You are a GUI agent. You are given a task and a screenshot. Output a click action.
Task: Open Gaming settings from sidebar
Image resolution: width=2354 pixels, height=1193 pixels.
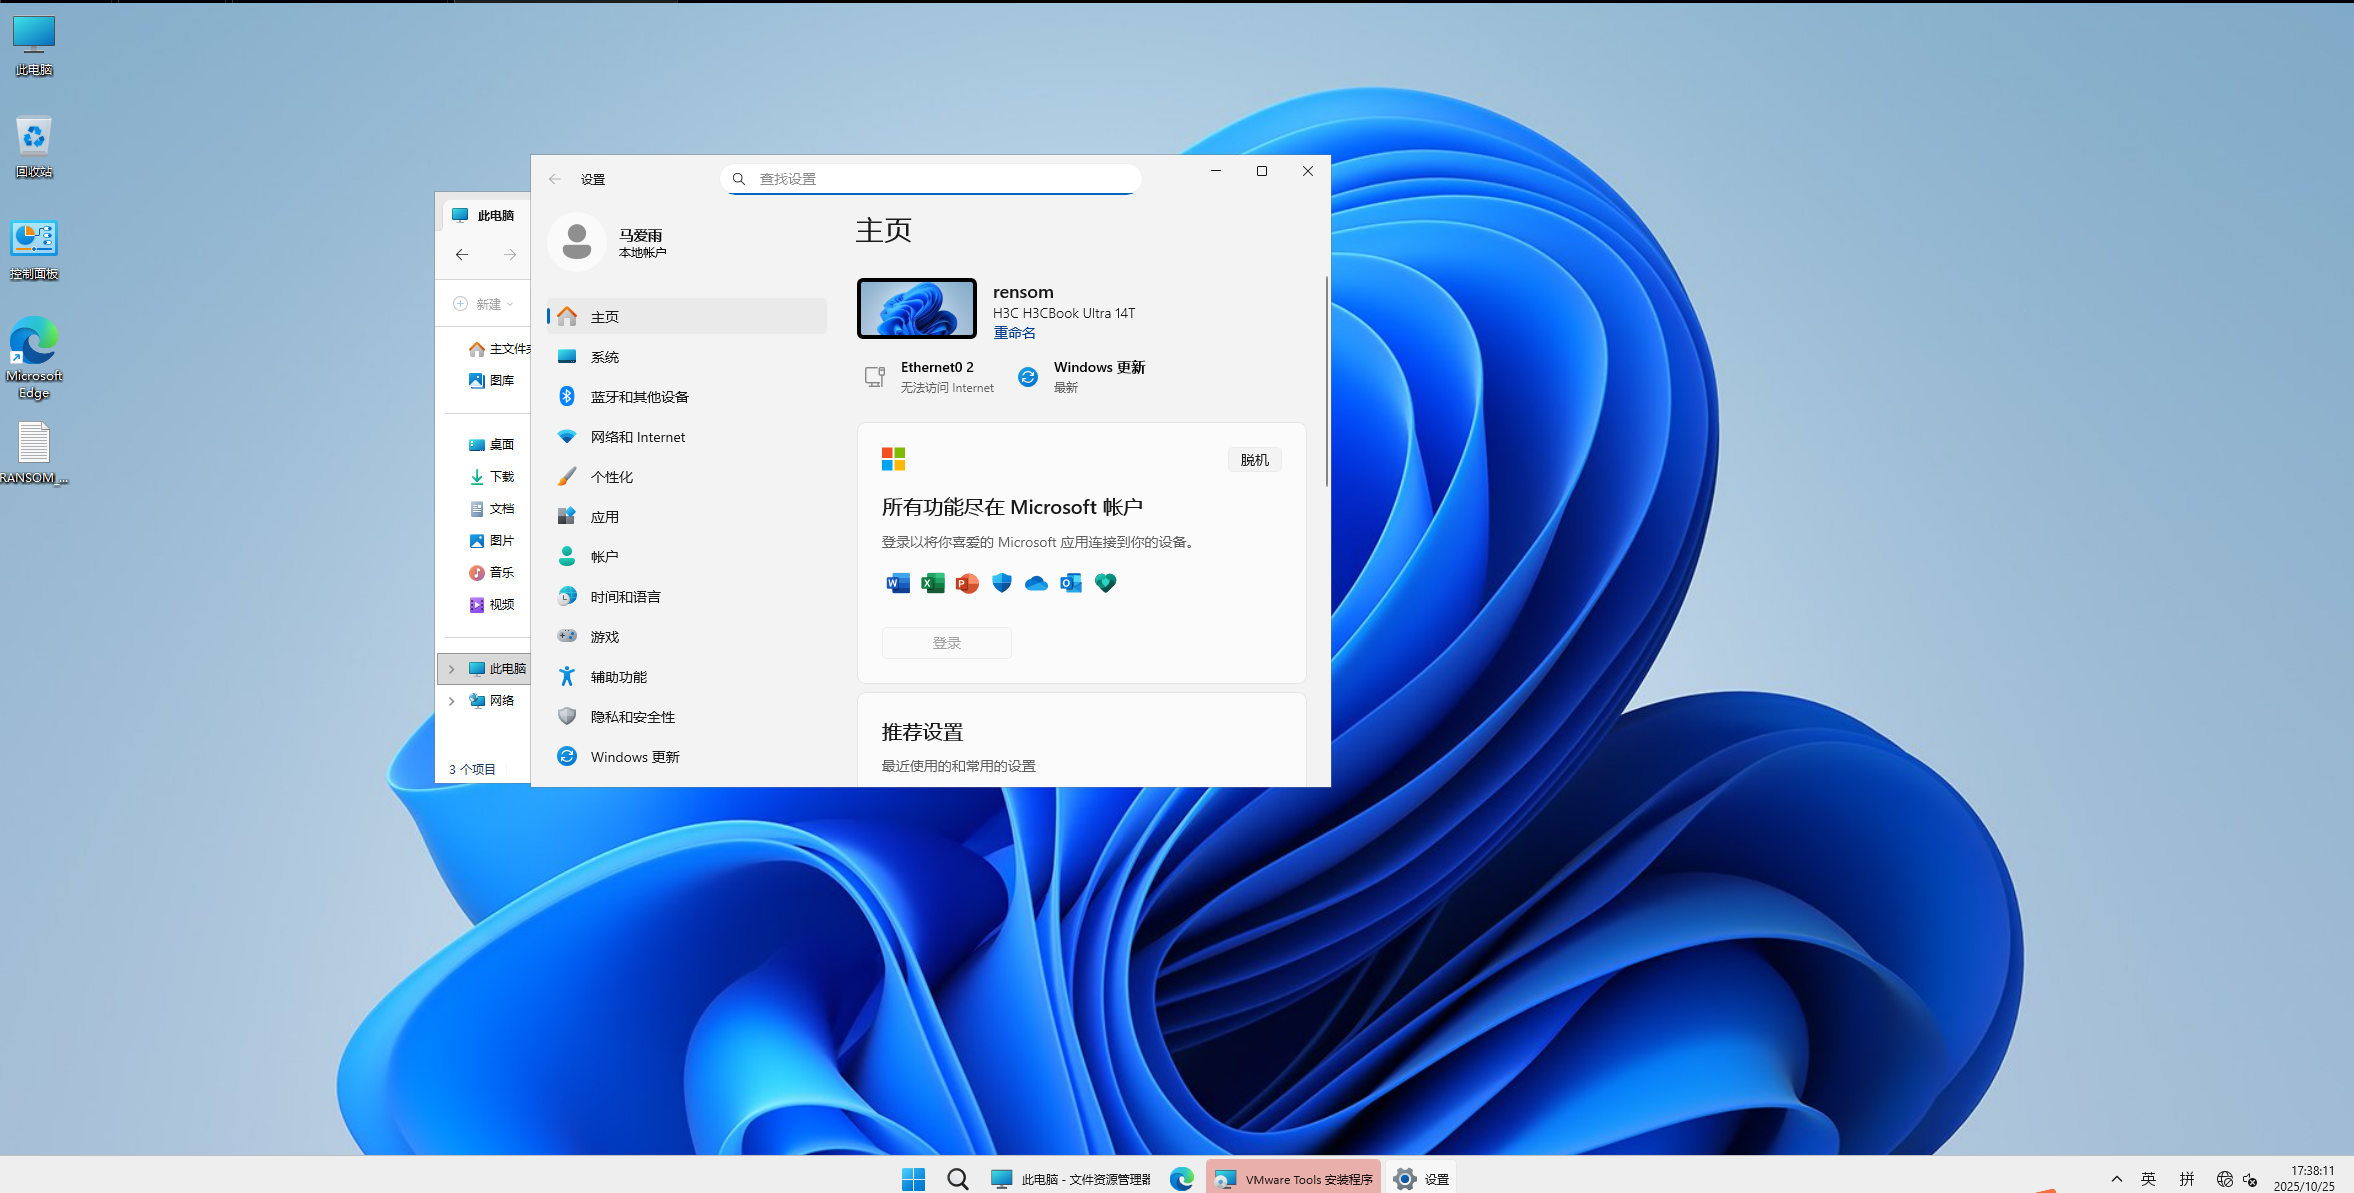coord(604,637)
